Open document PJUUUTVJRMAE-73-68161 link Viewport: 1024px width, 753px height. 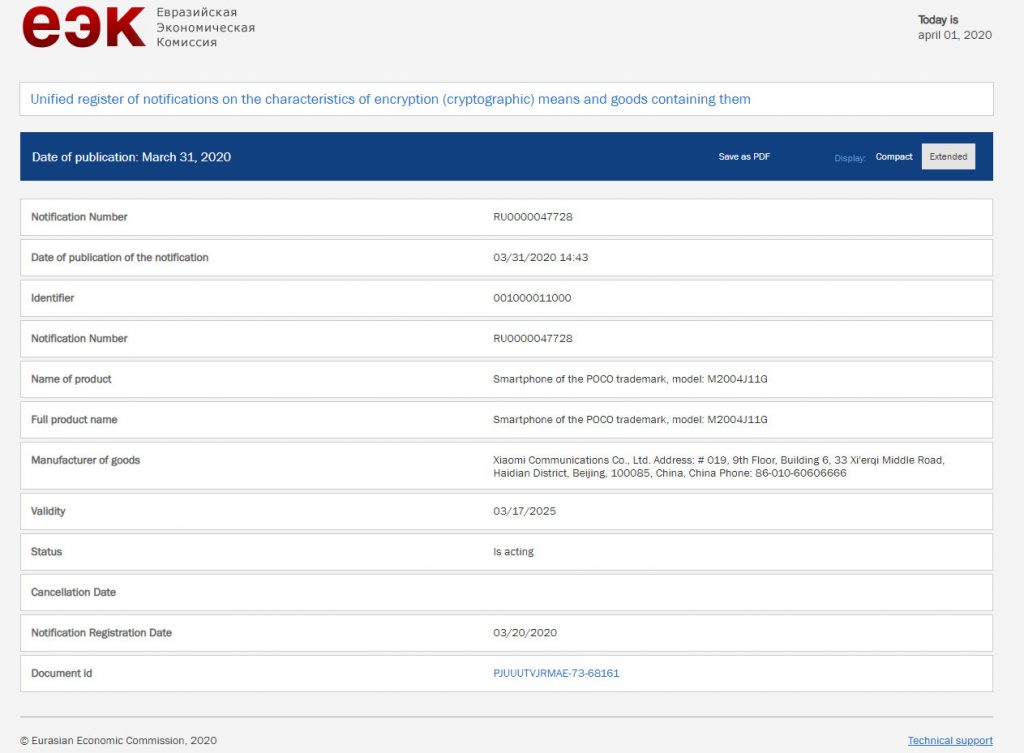click(x=556, y=673)
